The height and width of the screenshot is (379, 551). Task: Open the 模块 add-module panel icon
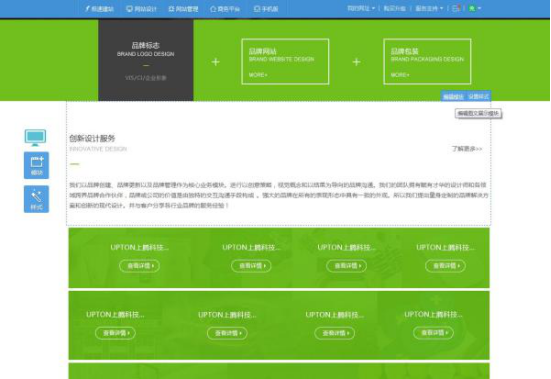point(37,165)
